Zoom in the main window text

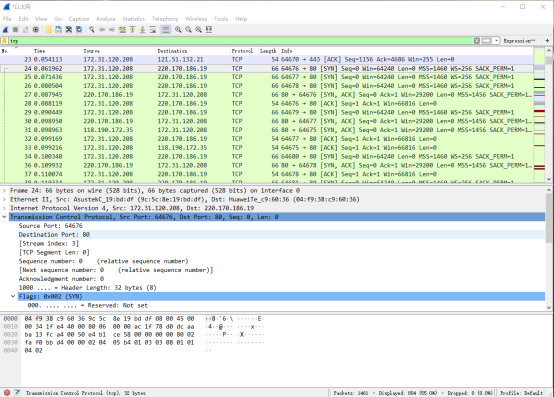point(178,30)
